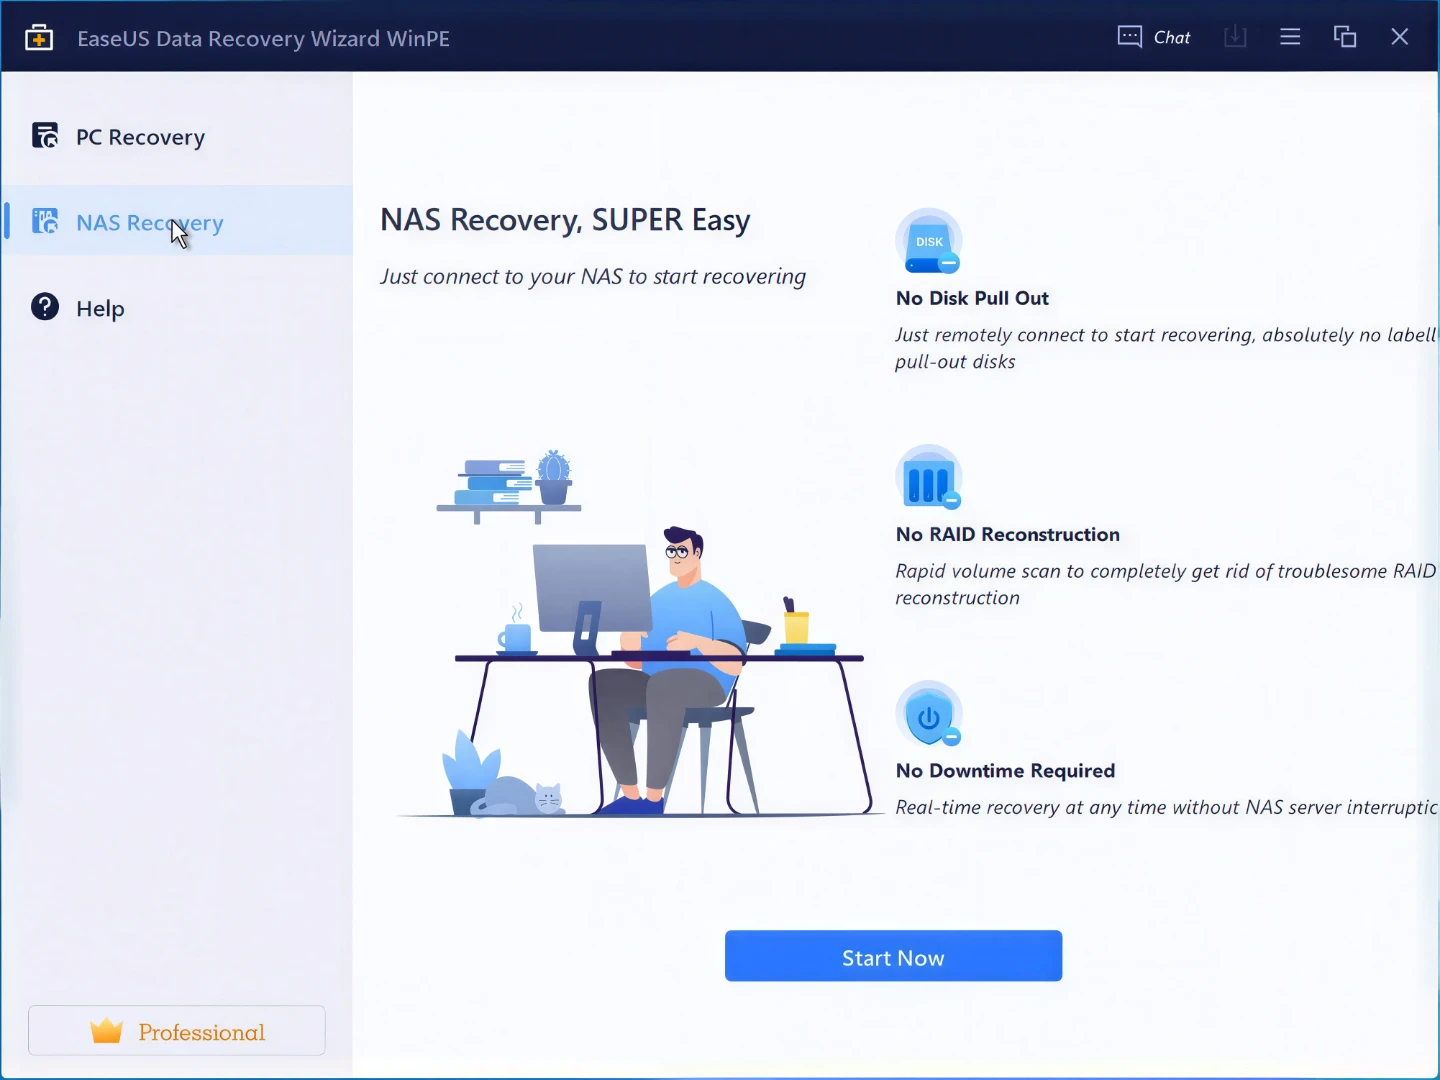Click 'EaseUS Data Recovery Wizard WinPE' title text

coord(263,38)
